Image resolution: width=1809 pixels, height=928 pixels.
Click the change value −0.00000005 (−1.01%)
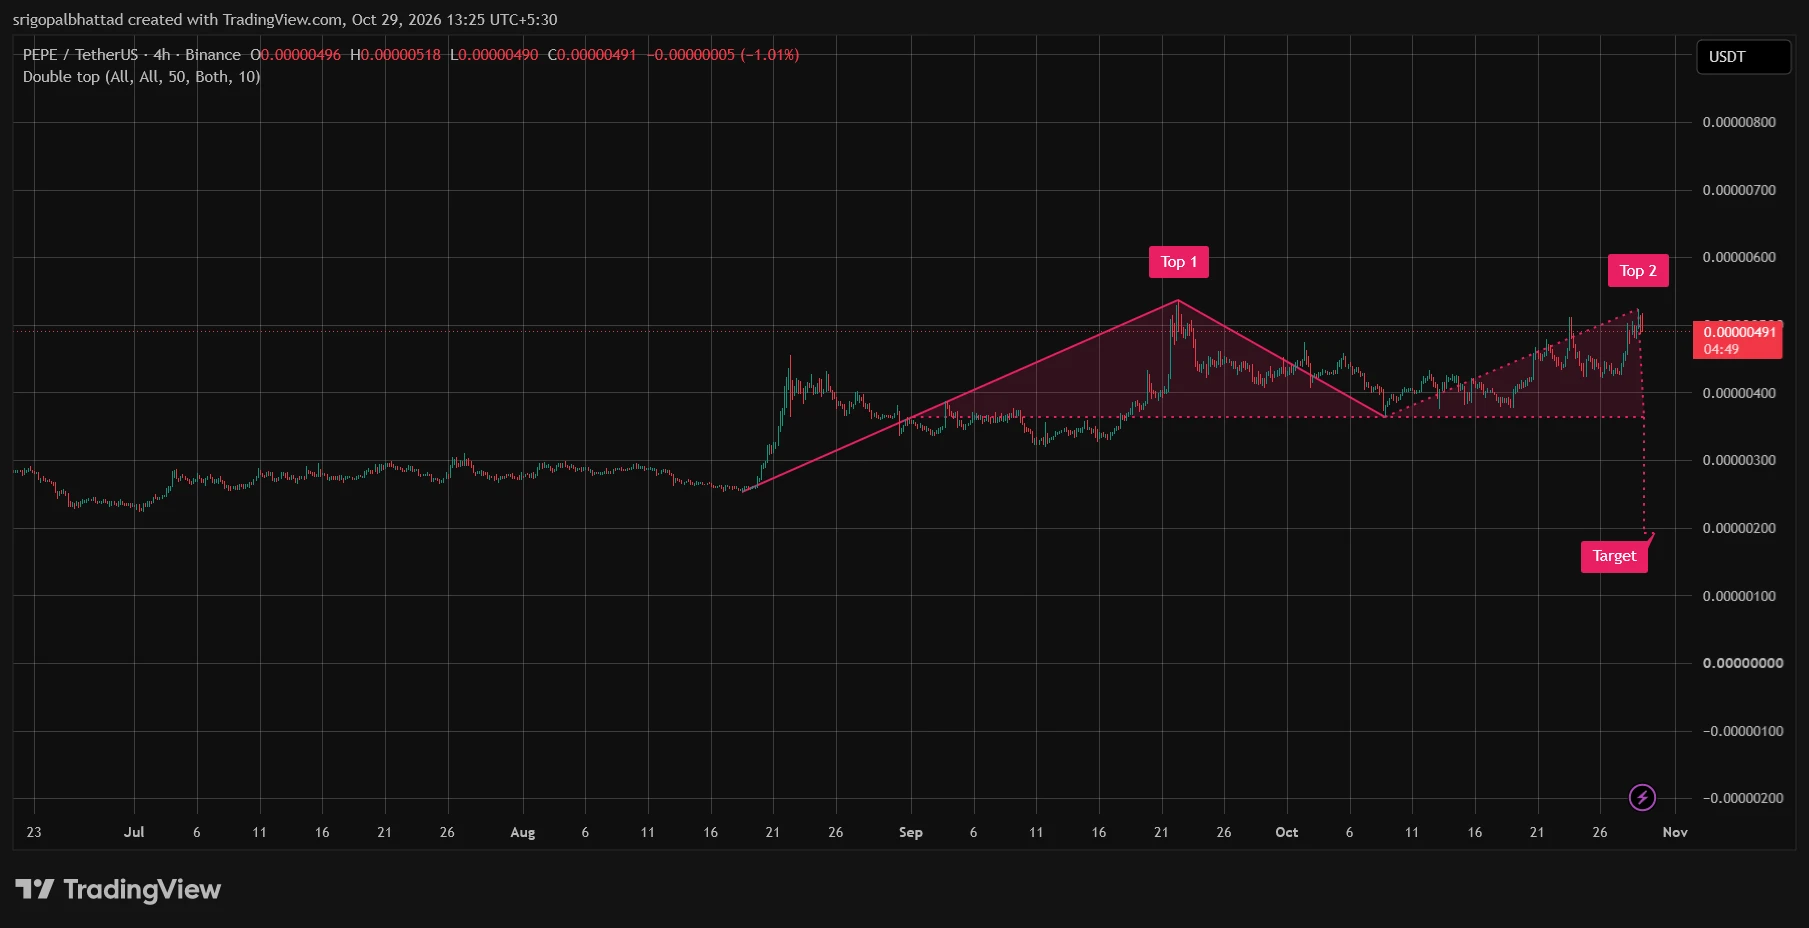(723, 55)
